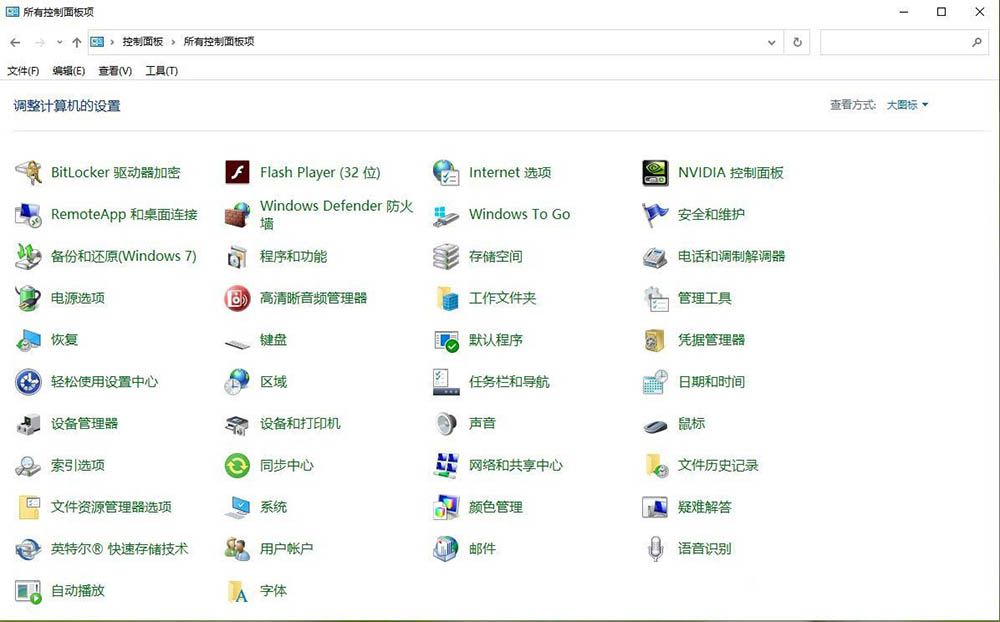Click the 高清晰音频管理器 speaker icon
The image size is (1000, 622).
(237, 298)
